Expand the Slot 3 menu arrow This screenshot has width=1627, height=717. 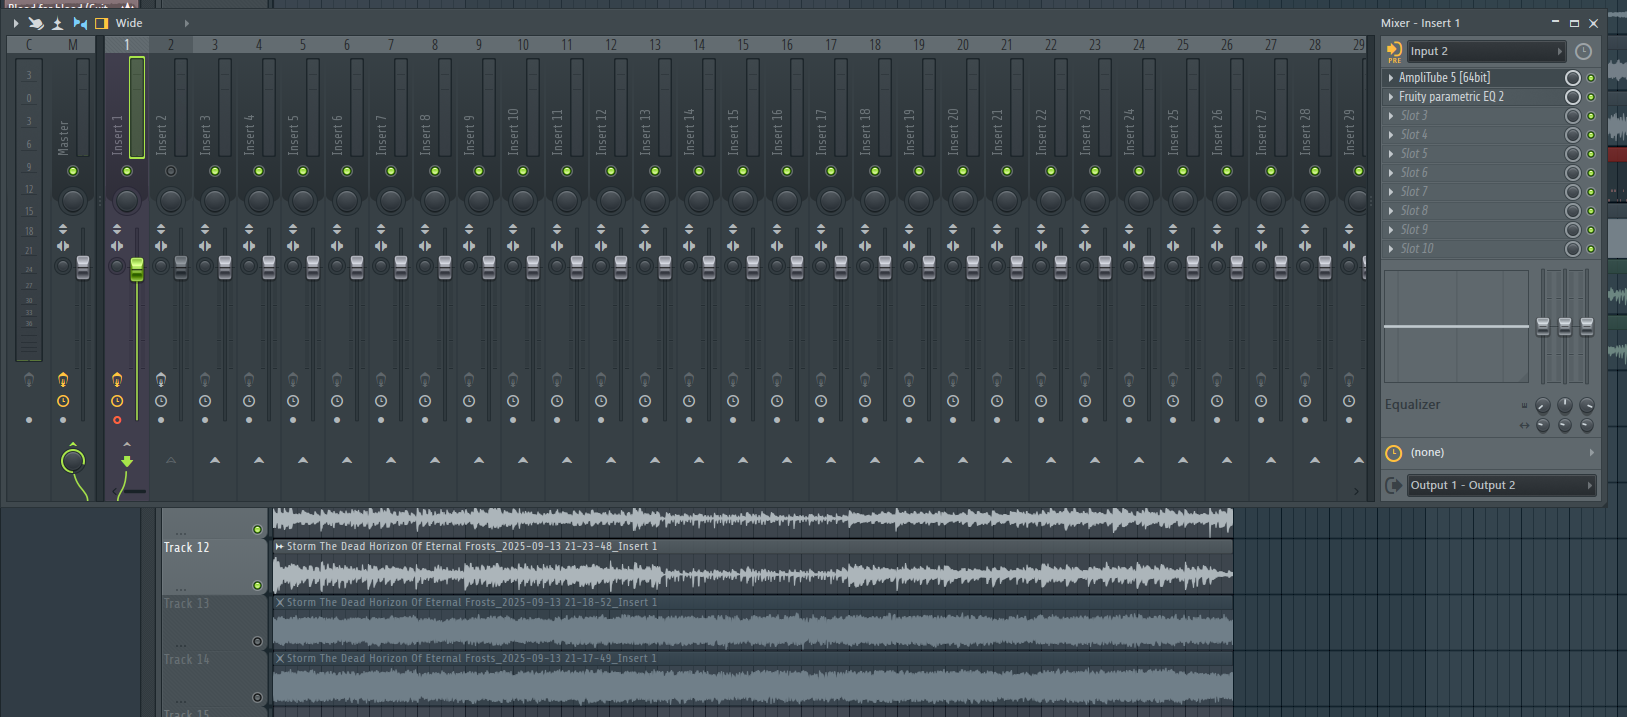tap(1391, 116)
